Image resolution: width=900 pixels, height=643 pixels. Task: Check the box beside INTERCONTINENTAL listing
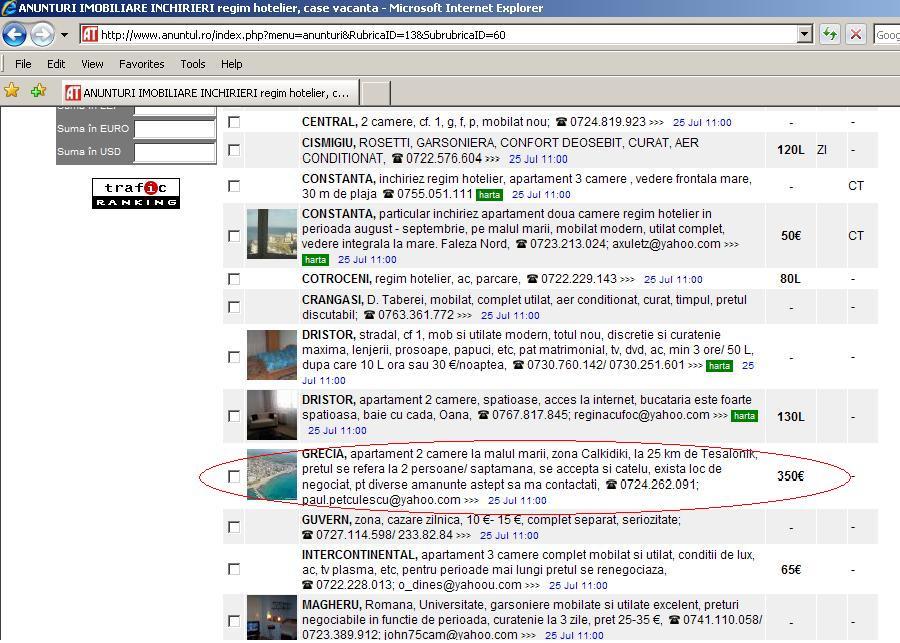pyautogui.click(x=234, y=569)
